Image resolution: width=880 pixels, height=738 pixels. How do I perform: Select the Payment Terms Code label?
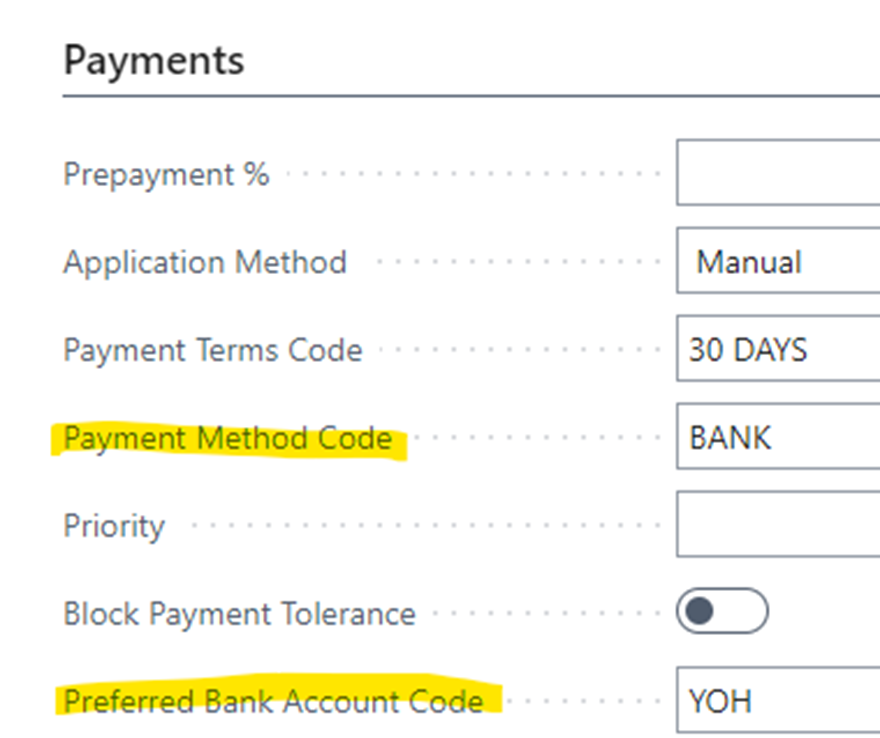click(212, 350)
